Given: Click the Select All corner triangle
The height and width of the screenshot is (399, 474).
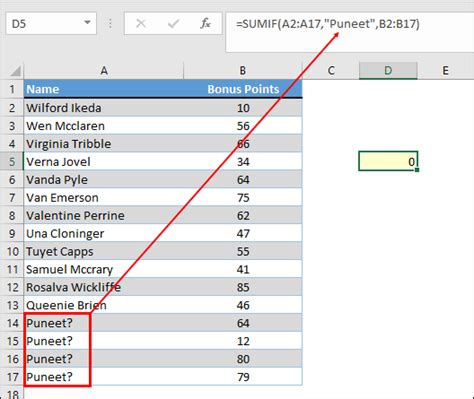Looking at the screenshot, I should tap(15, 71).
